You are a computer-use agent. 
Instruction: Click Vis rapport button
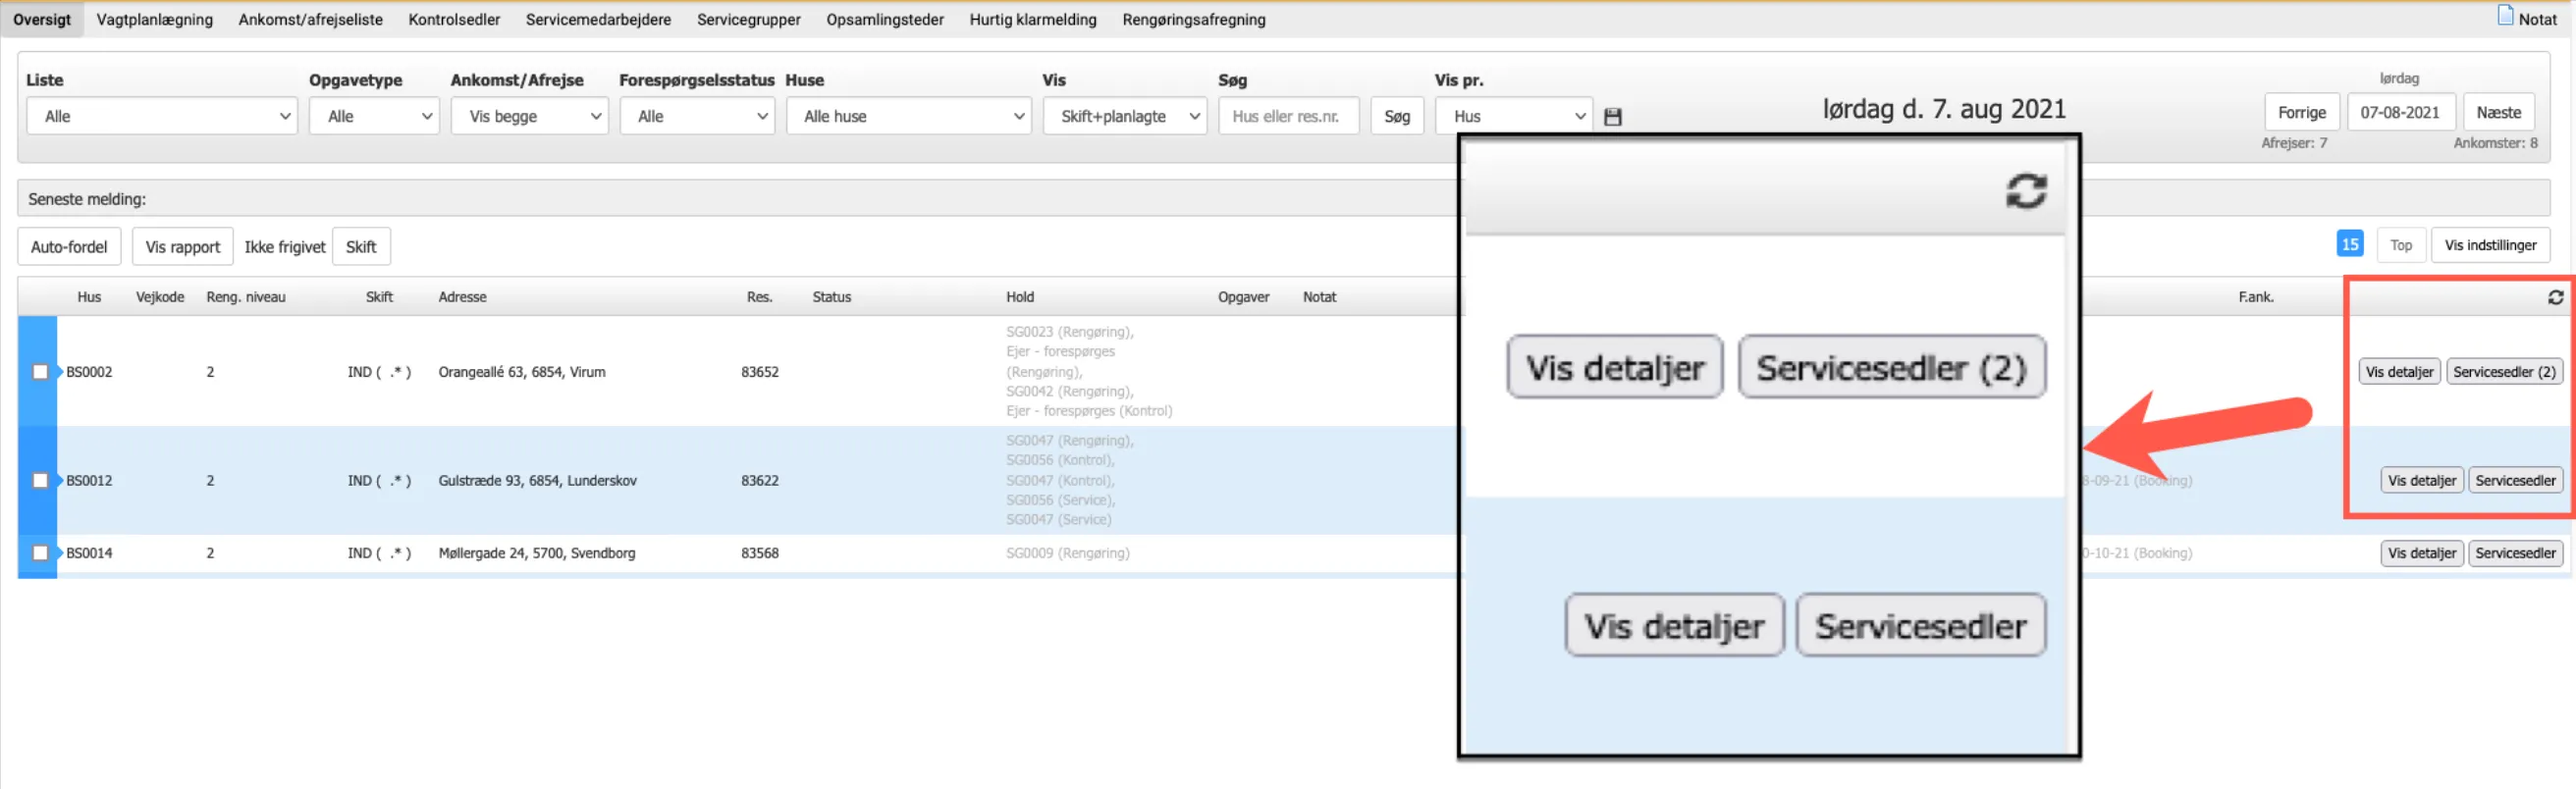click(182, 247)
